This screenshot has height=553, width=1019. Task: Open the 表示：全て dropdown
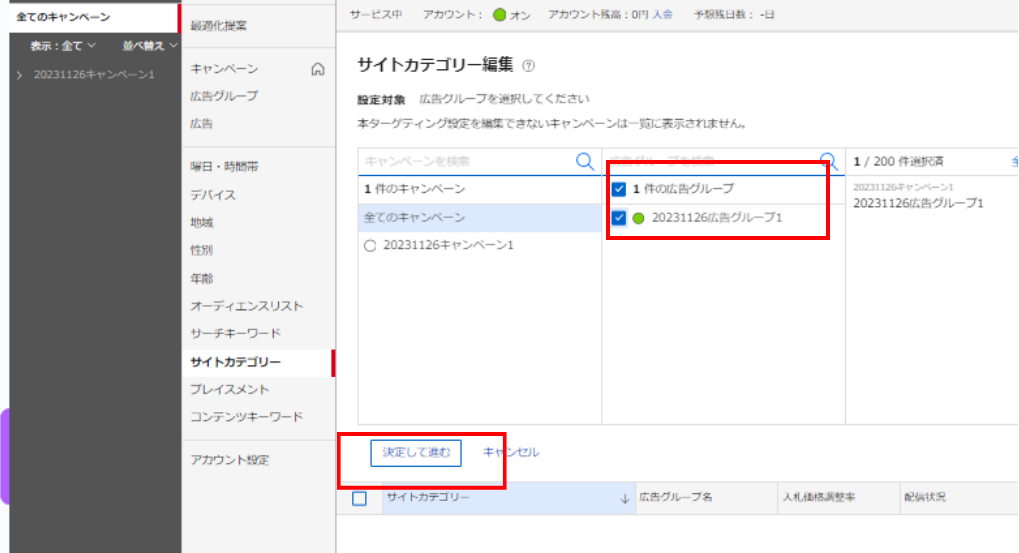click(x=62, y=46)
